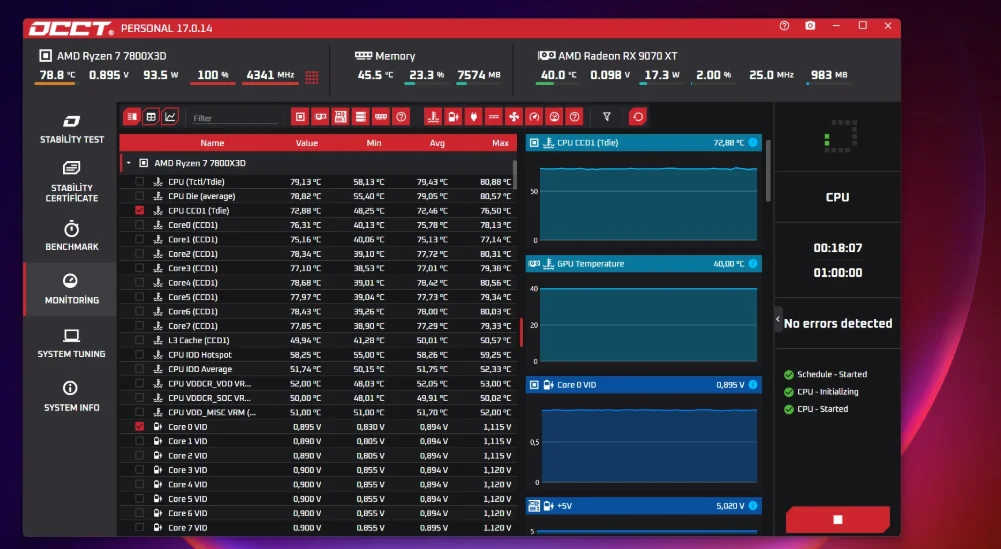
Task: Tick the Core 7 VID checkbox
Action: [139, 528]
